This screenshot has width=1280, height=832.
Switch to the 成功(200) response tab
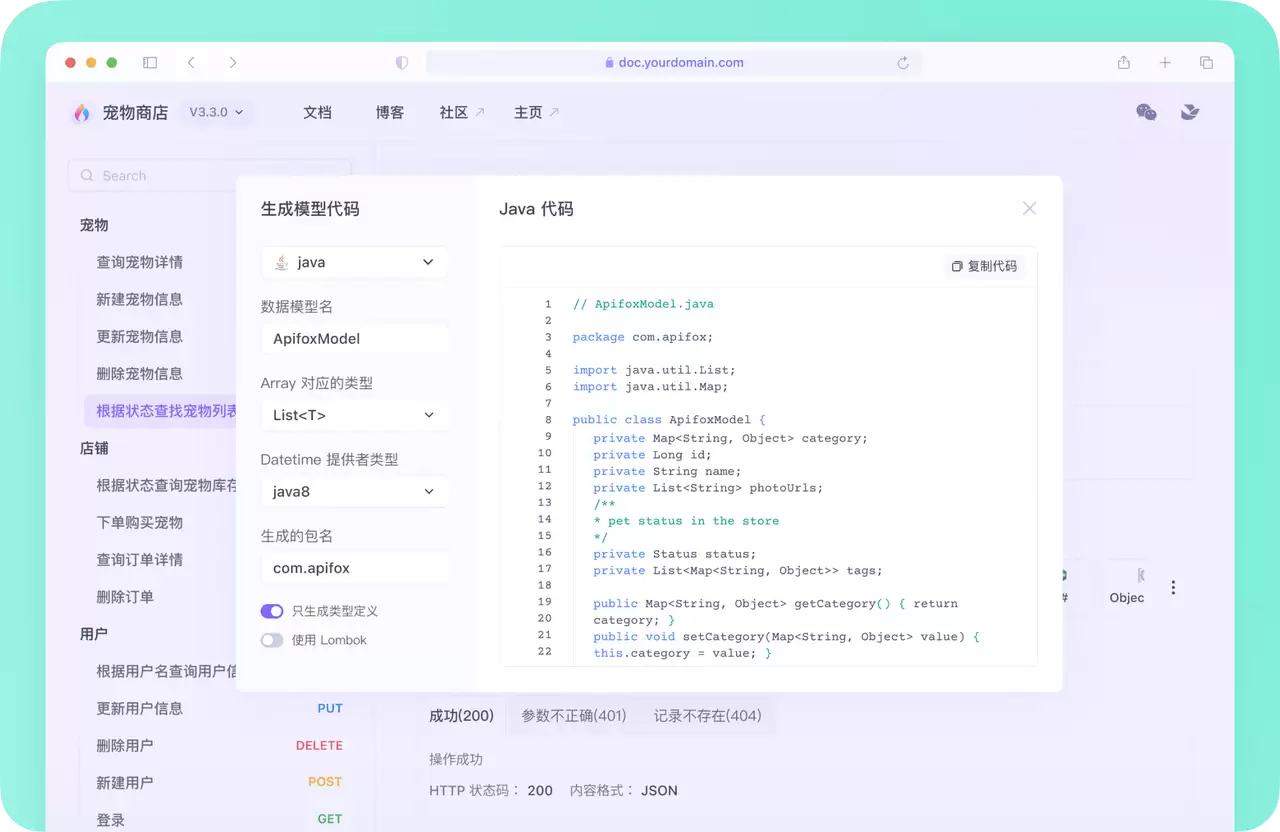click(462, 715)
